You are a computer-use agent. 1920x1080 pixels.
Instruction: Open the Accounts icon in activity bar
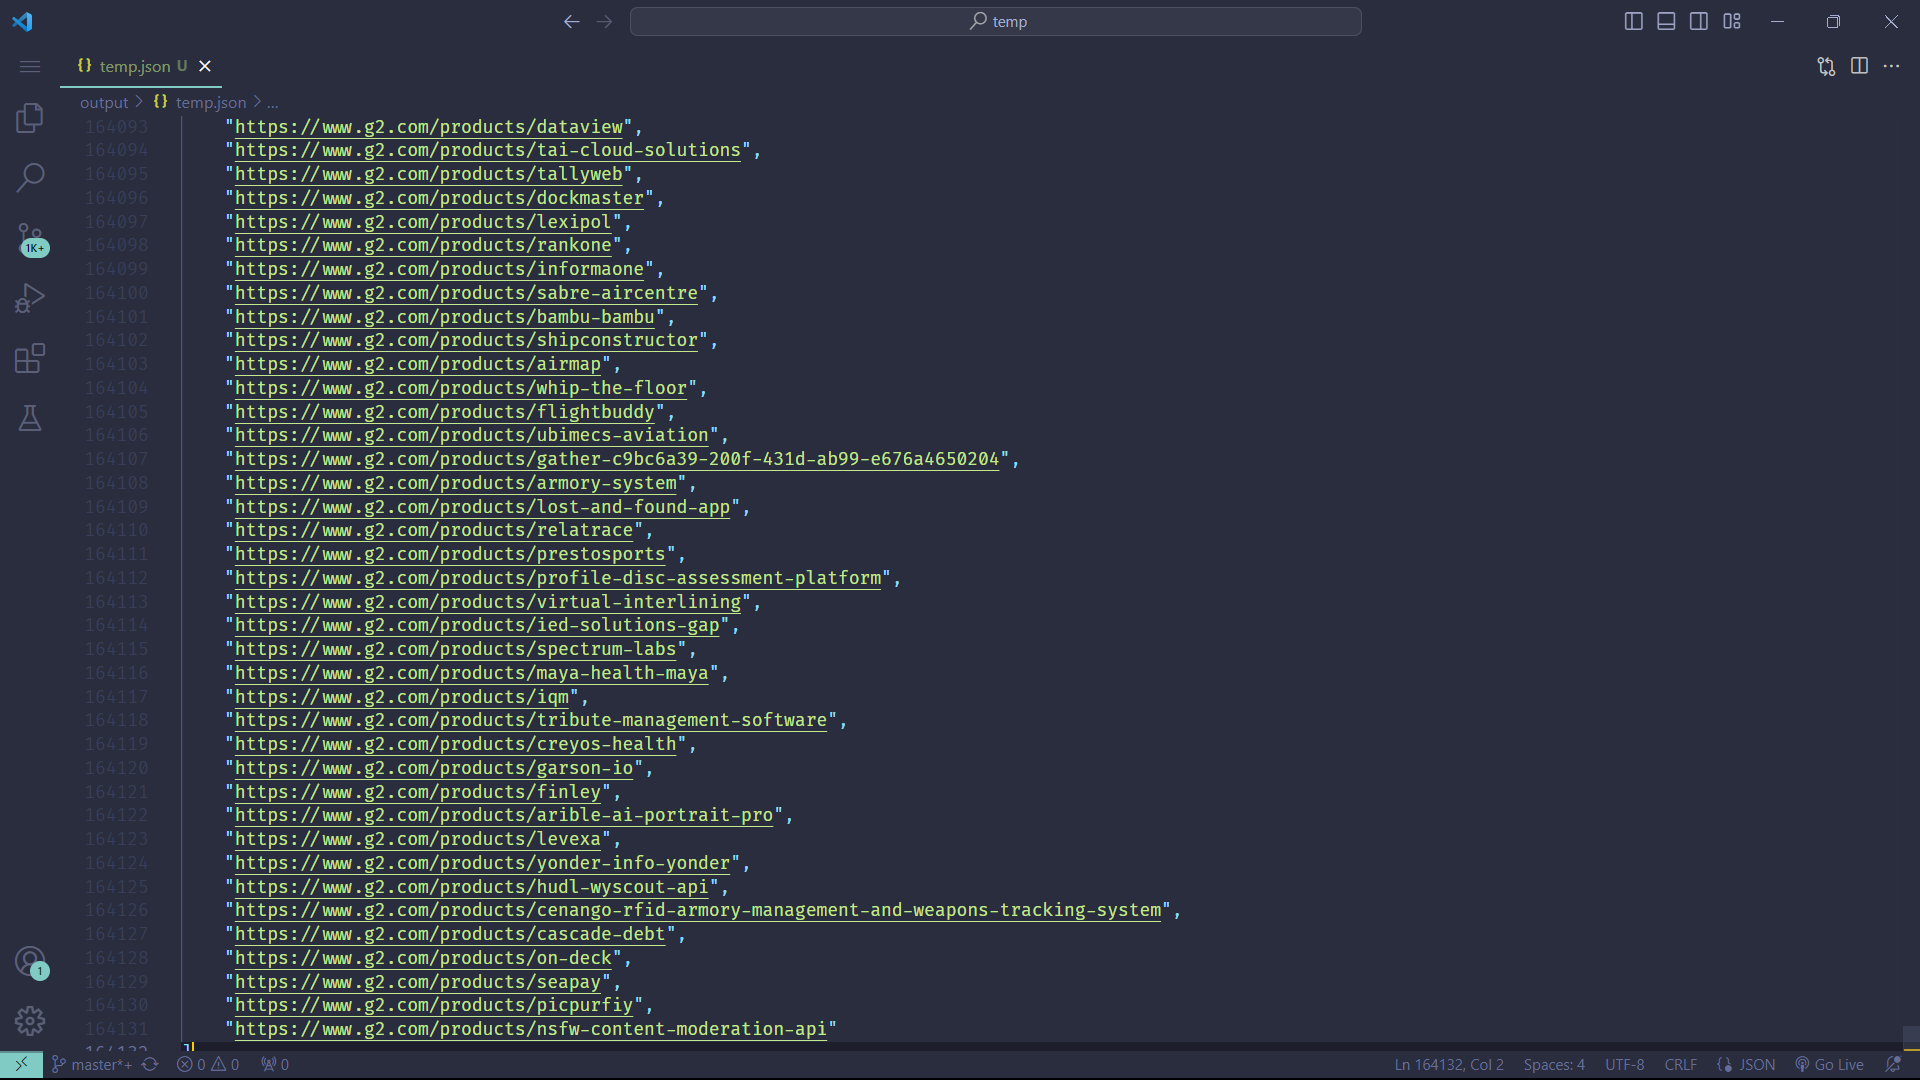tap(30, 962)
